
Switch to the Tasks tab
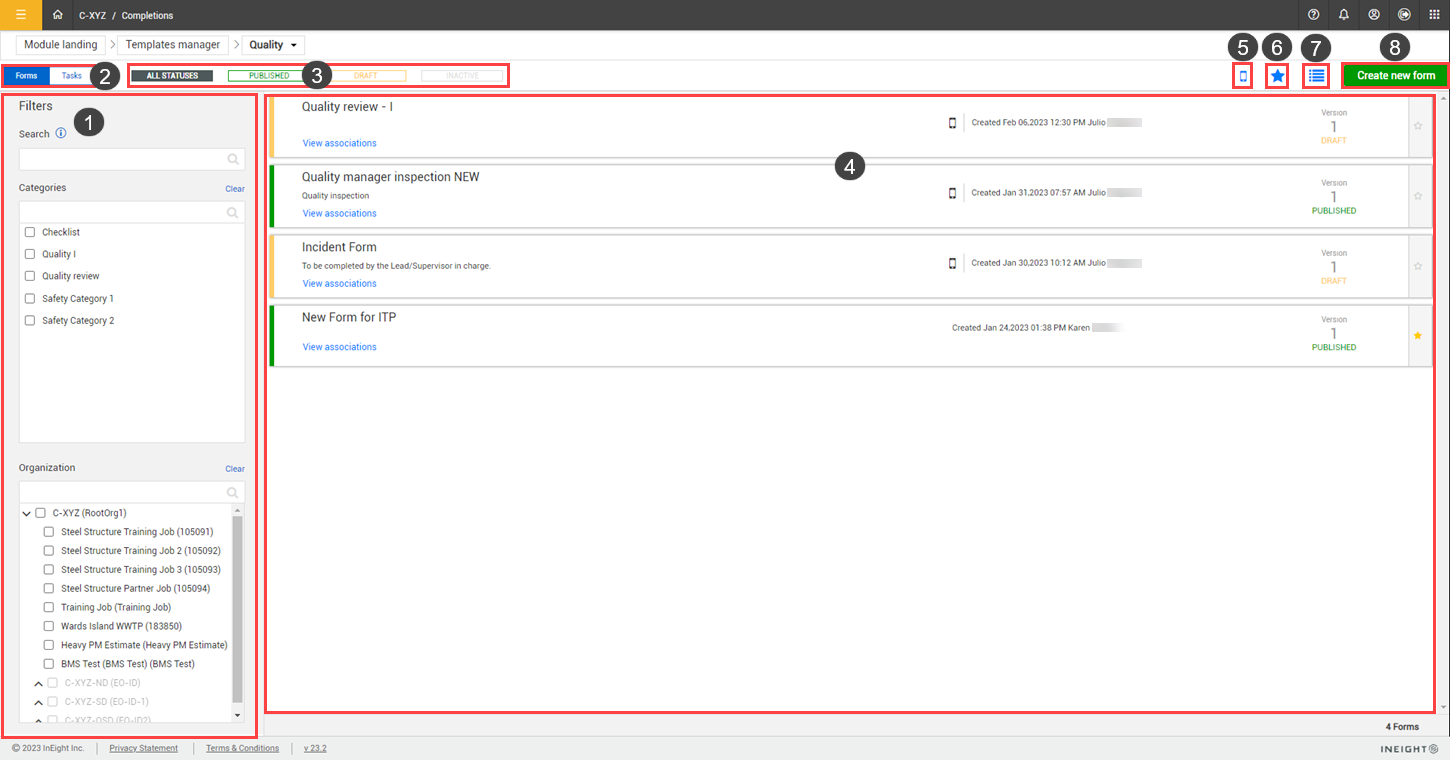[71, 76]
